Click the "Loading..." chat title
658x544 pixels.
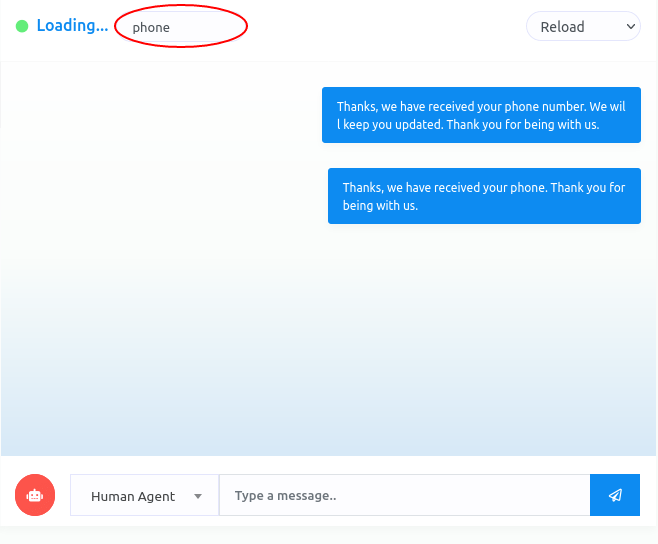point(72,26)
